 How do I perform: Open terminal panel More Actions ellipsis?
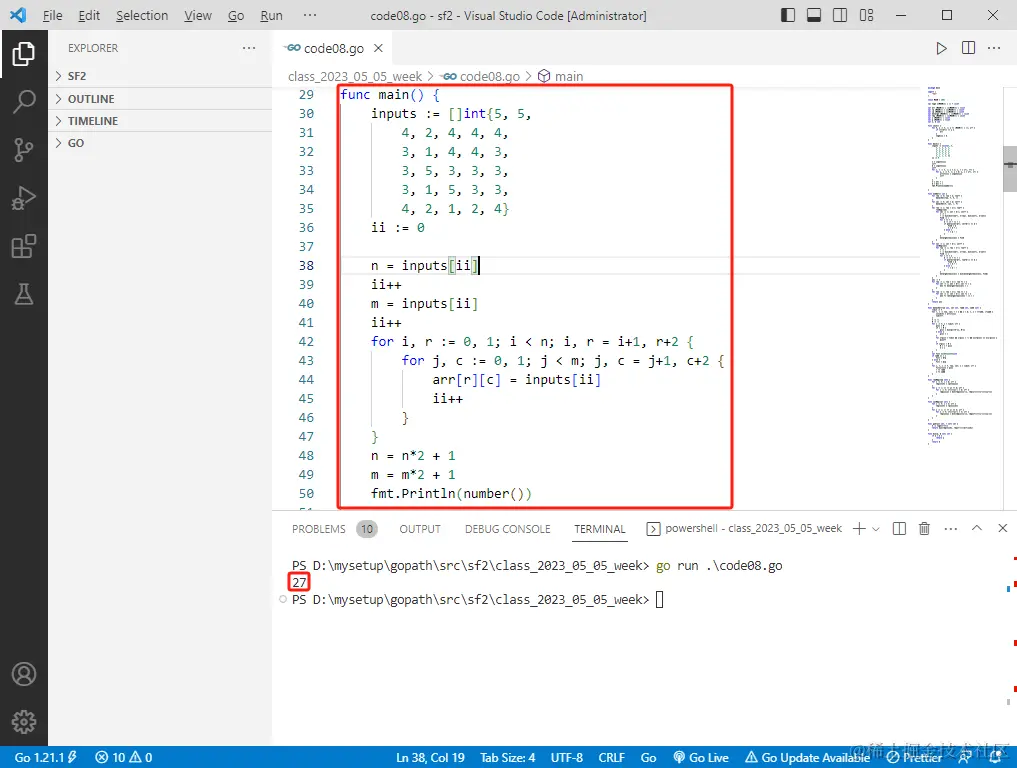point(950,529)
